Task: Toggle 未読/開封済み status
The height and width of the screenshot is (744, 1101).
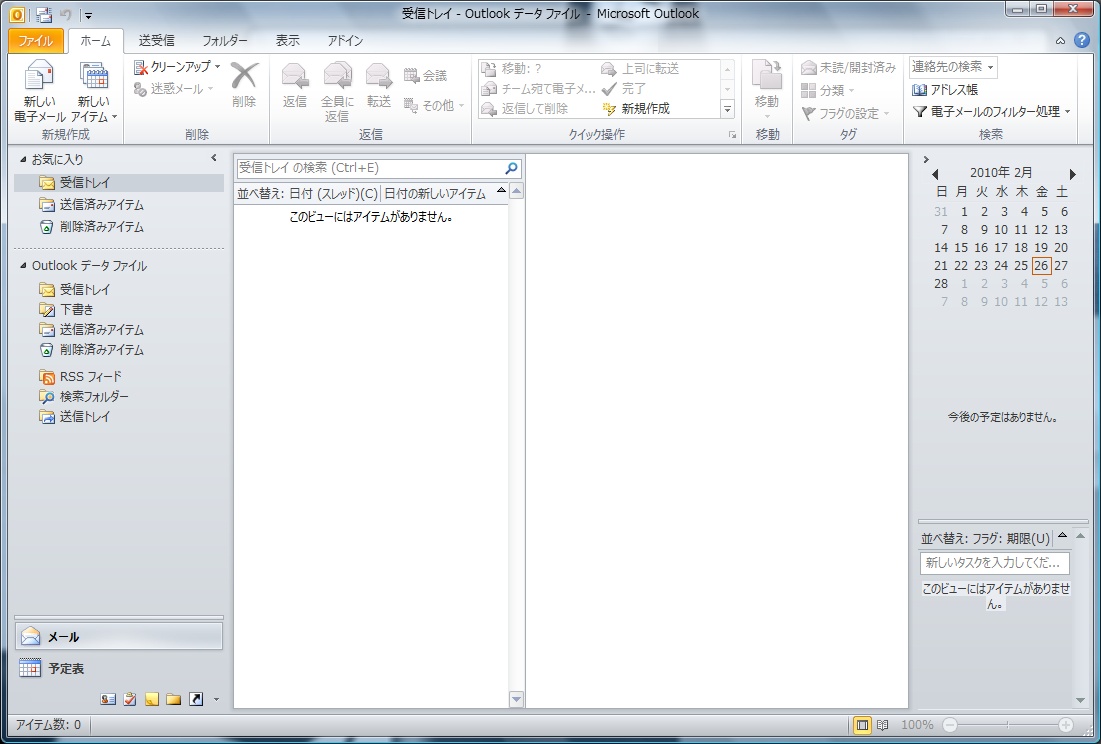Action: click(x=848, y=68)
